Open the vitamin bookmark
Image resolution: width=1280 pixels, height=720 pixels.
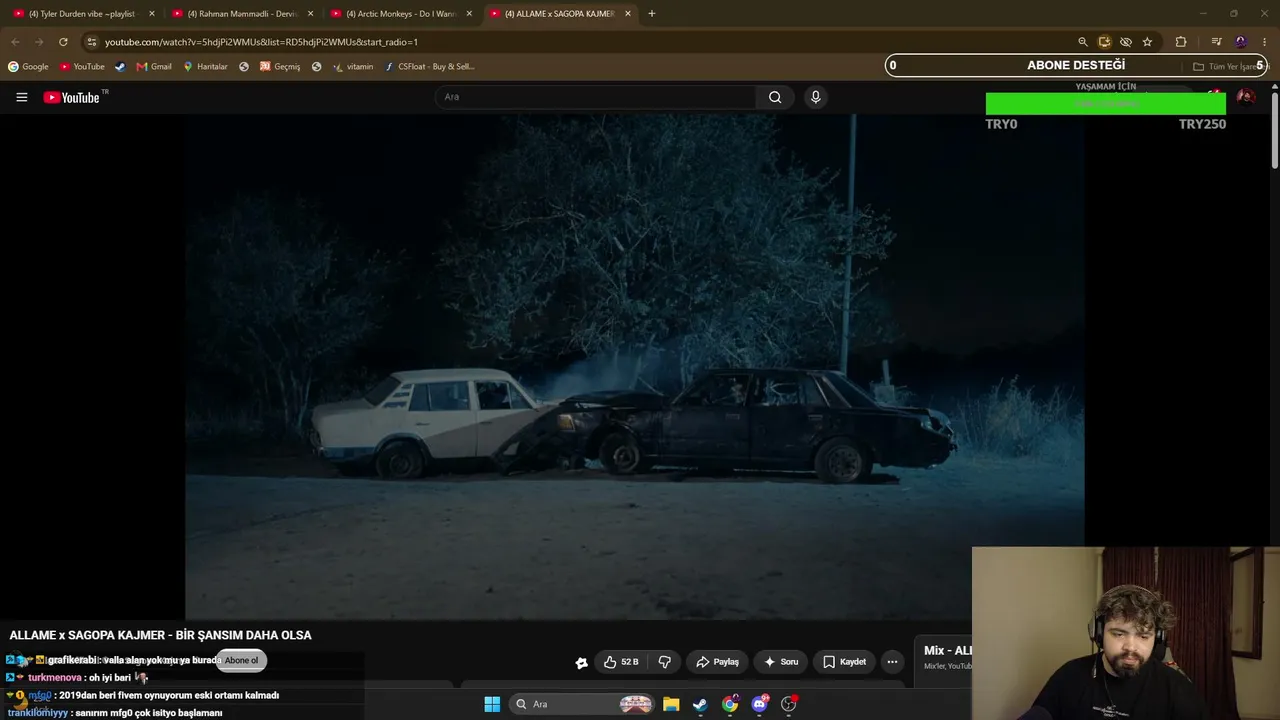[x=353, y=67]
